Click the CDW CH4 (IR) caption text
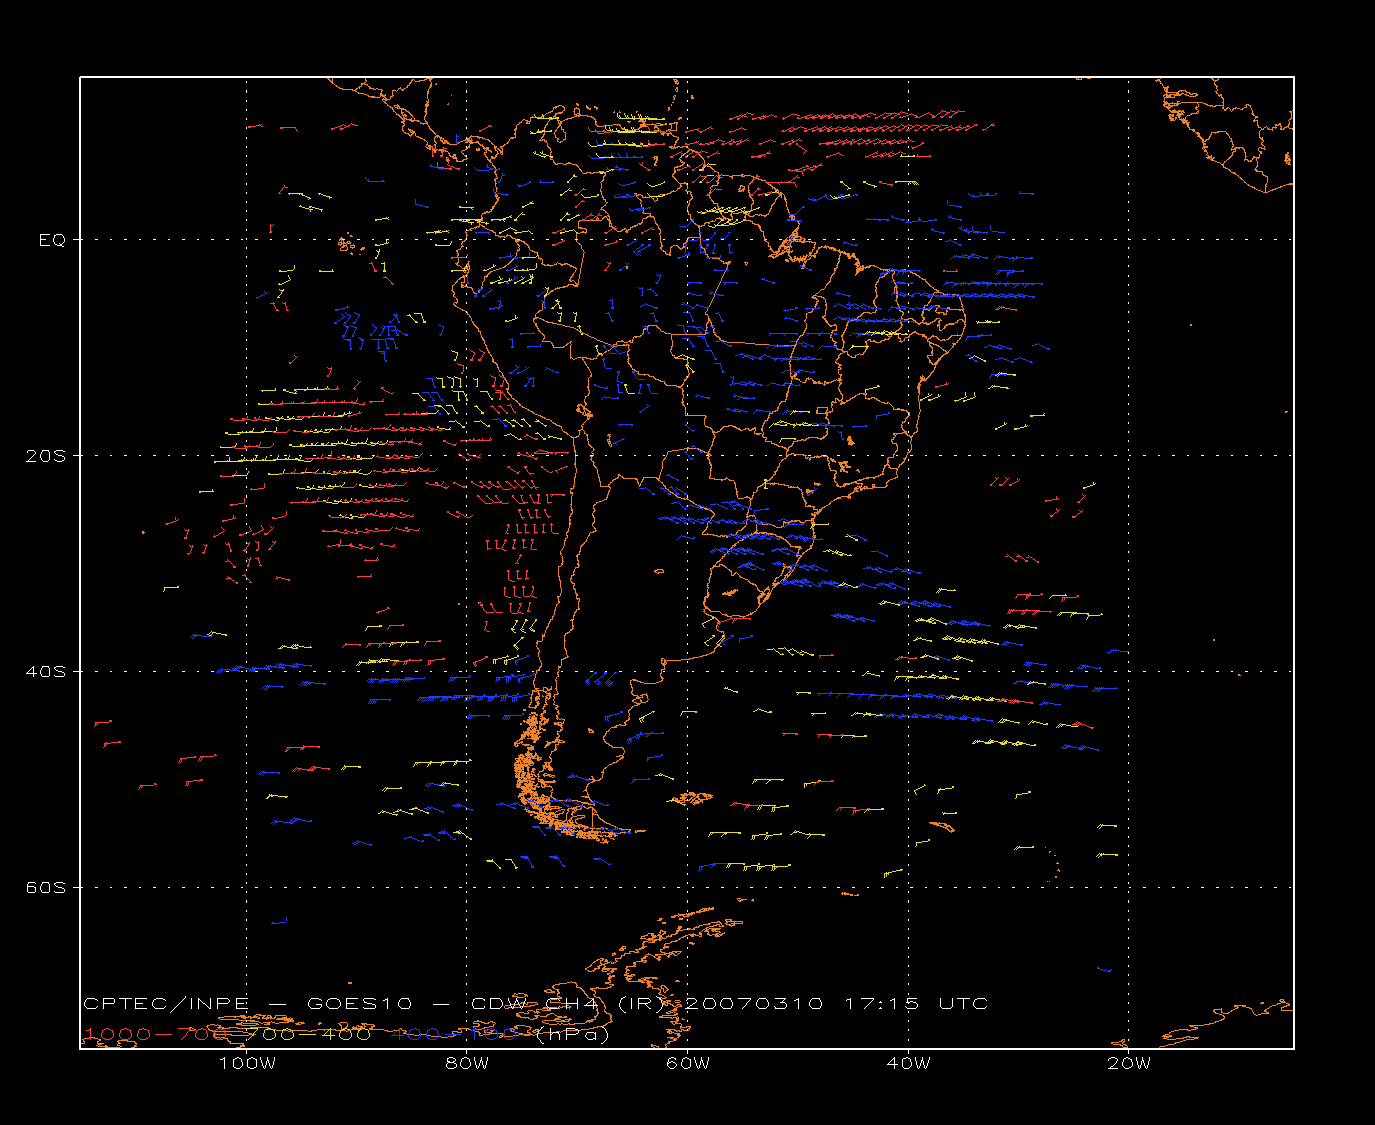1375x1125 pixels. (x=568, y=1004)
